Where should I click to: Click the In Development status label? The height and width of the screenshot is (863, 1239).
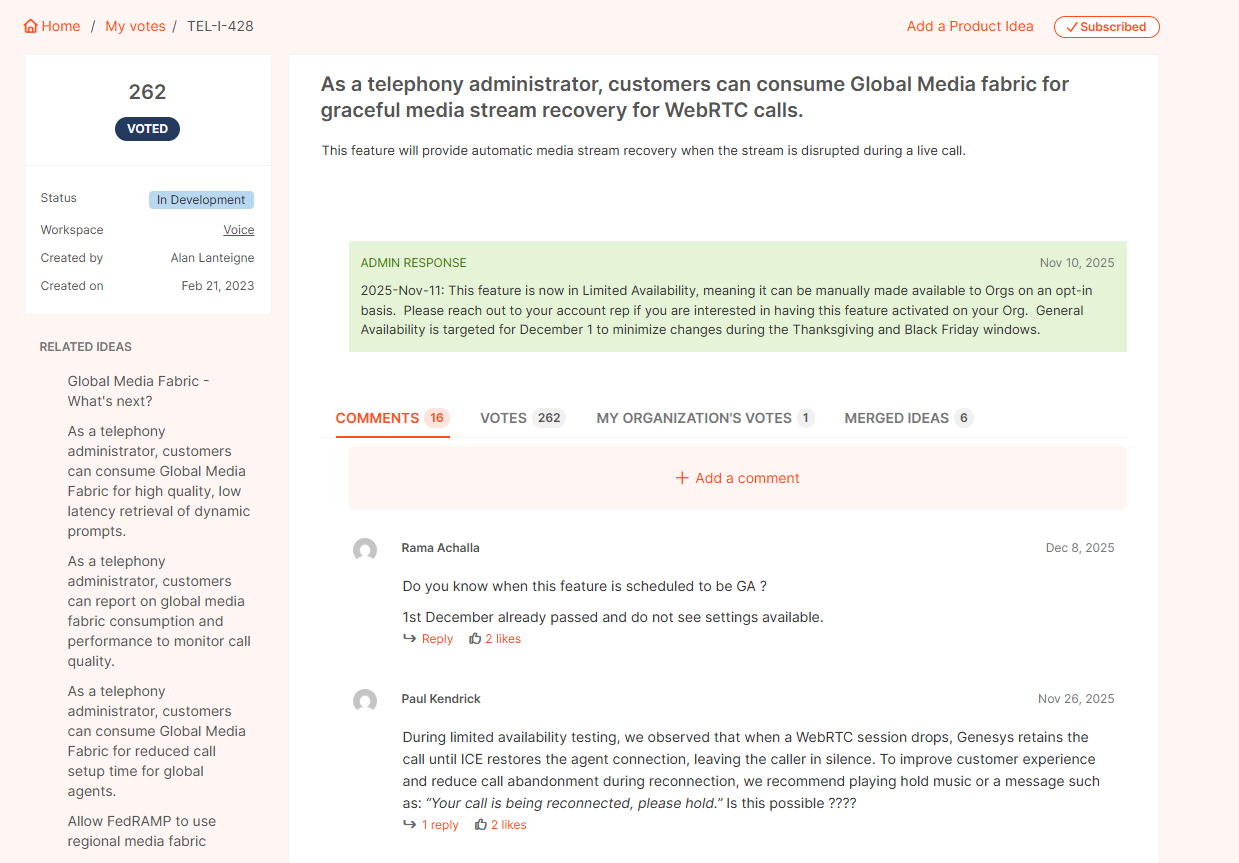pyautogui.click(x=201, y=200)
